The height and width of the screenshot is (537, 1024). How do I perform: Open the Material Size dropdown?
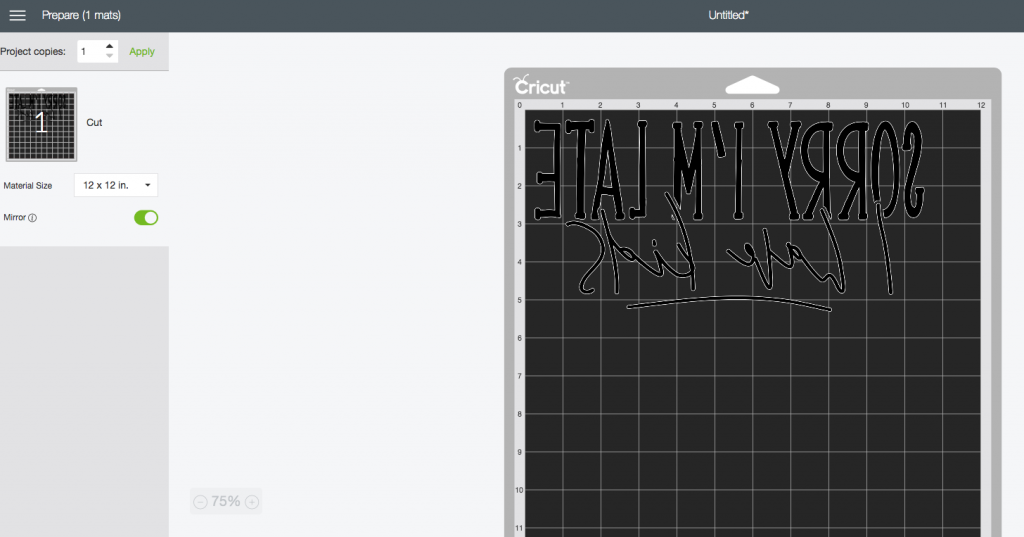coord(116,186)
